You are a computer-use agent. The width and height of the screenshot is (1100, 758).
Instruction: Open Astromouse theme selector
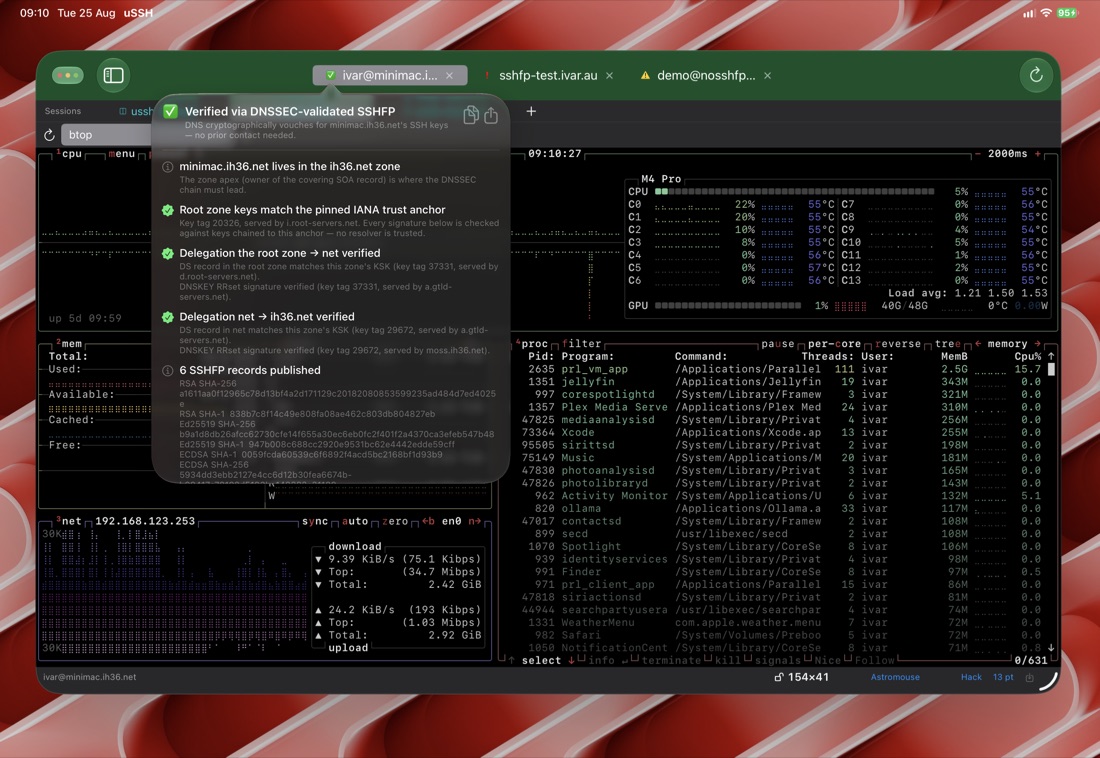pos(895,677)
